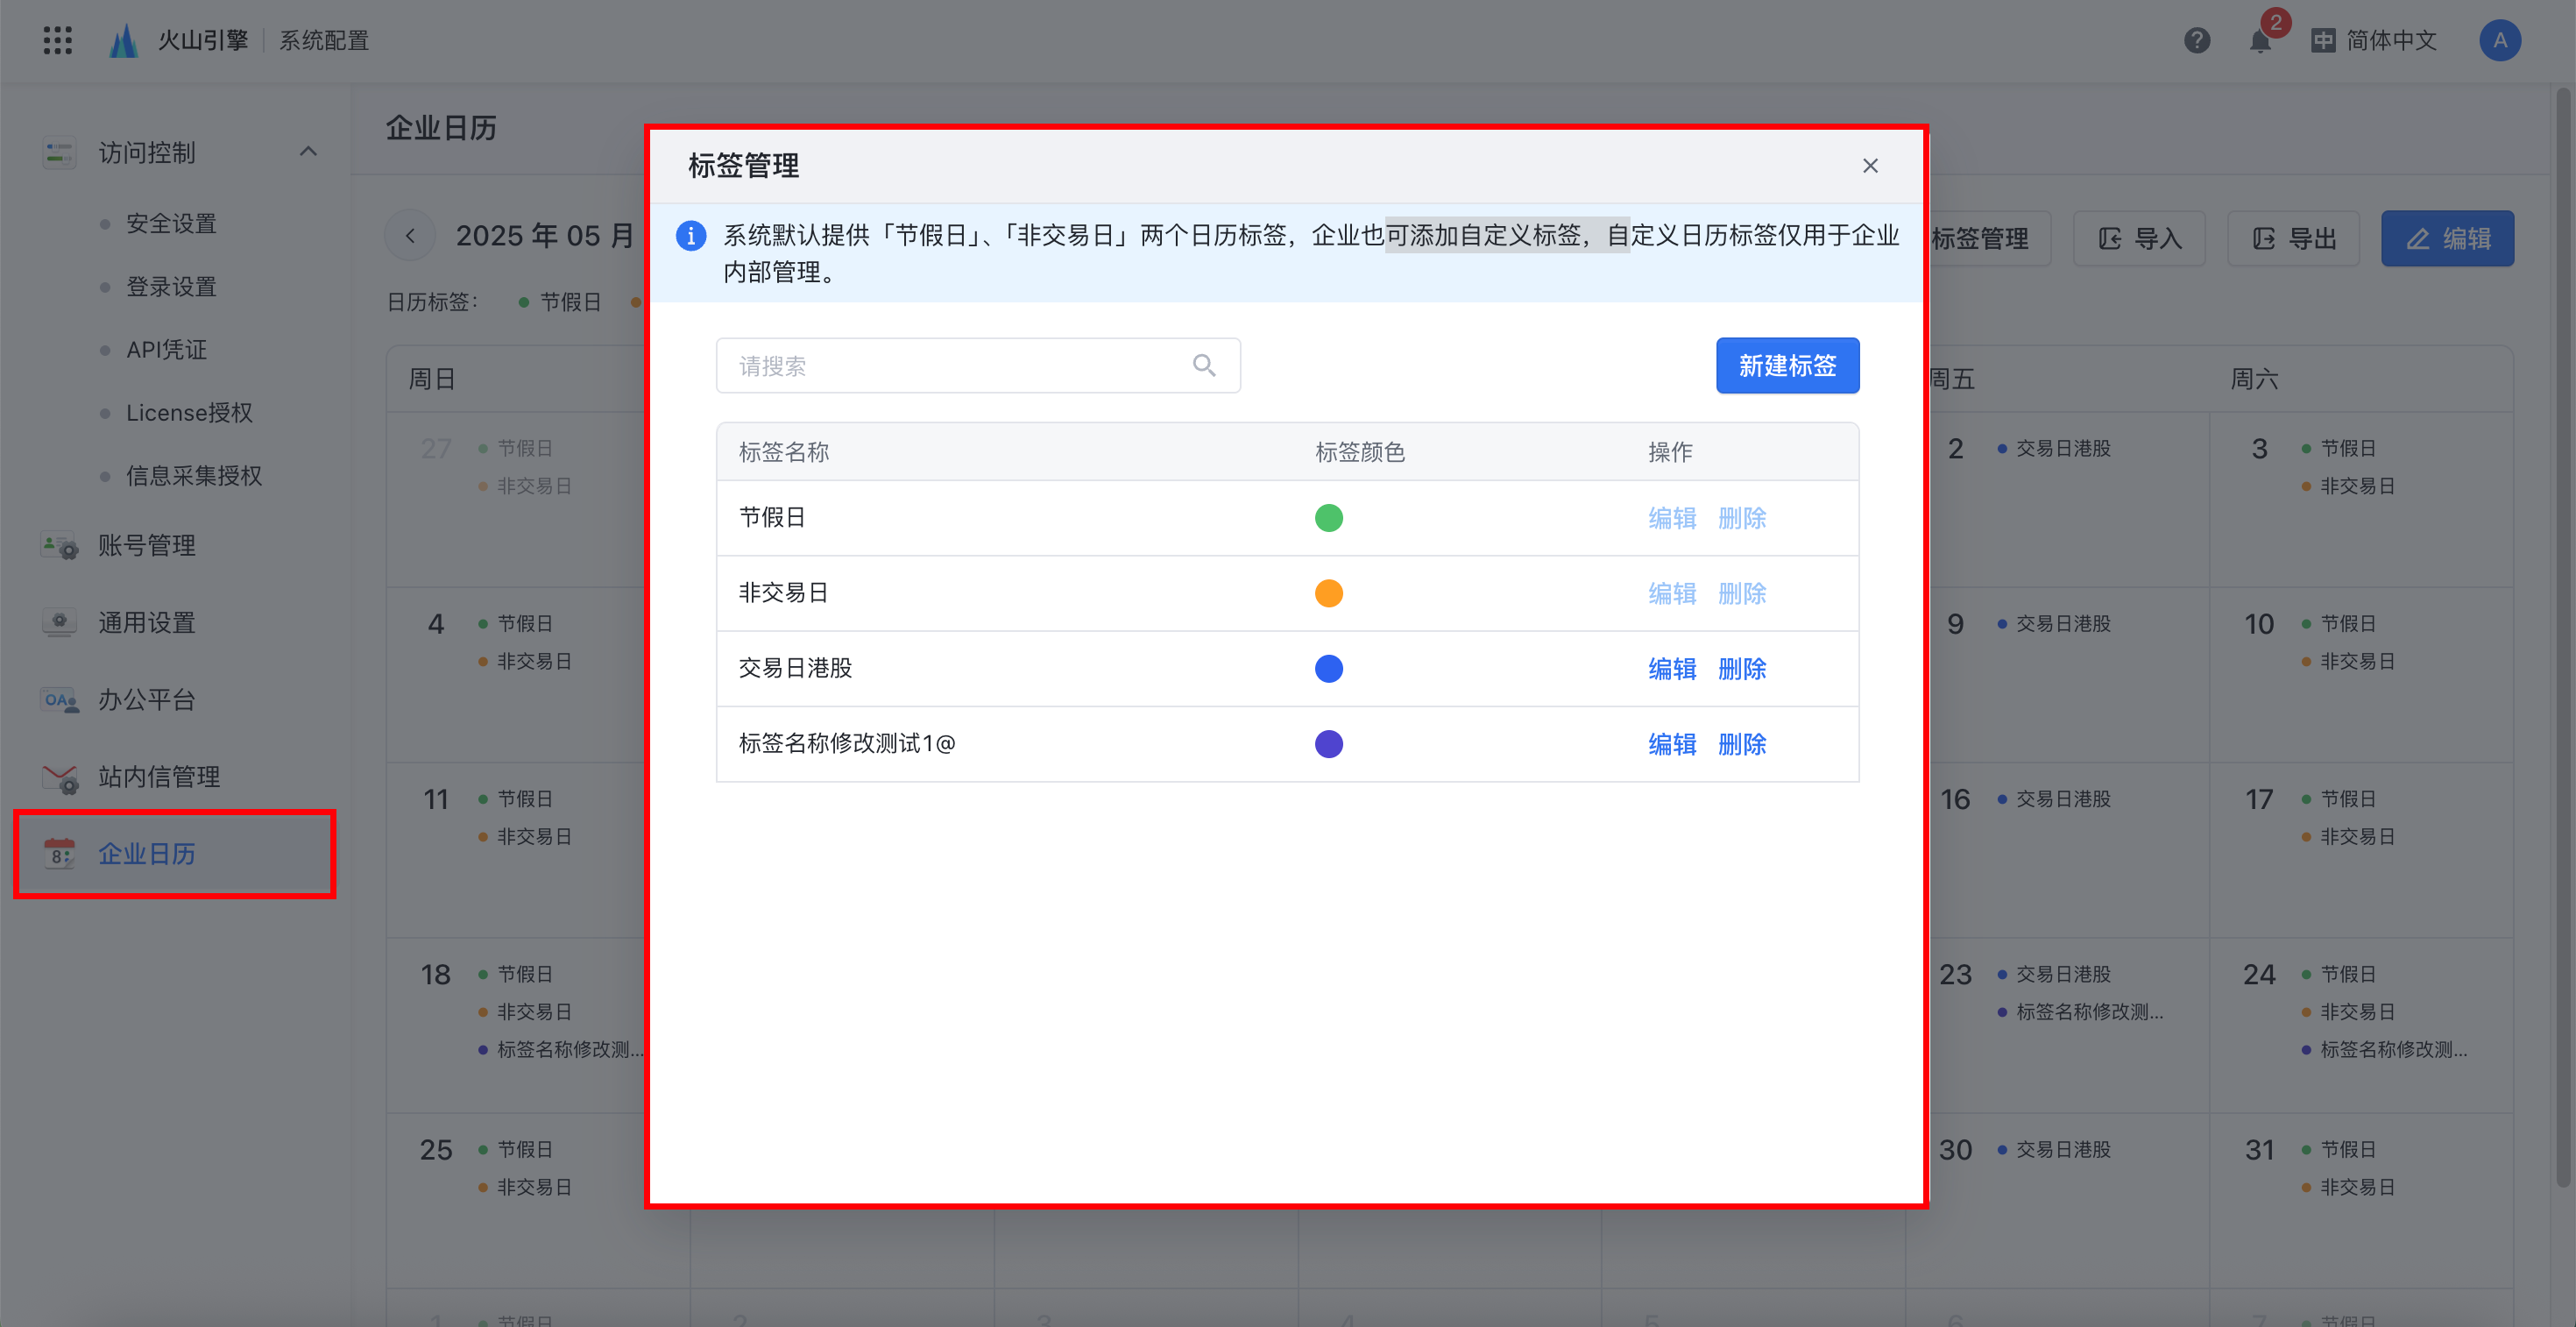Image resolution: width=2576 pixels, height=1327 pixels.
Task: Click 标签名称 column header
Action: [784, 452]
